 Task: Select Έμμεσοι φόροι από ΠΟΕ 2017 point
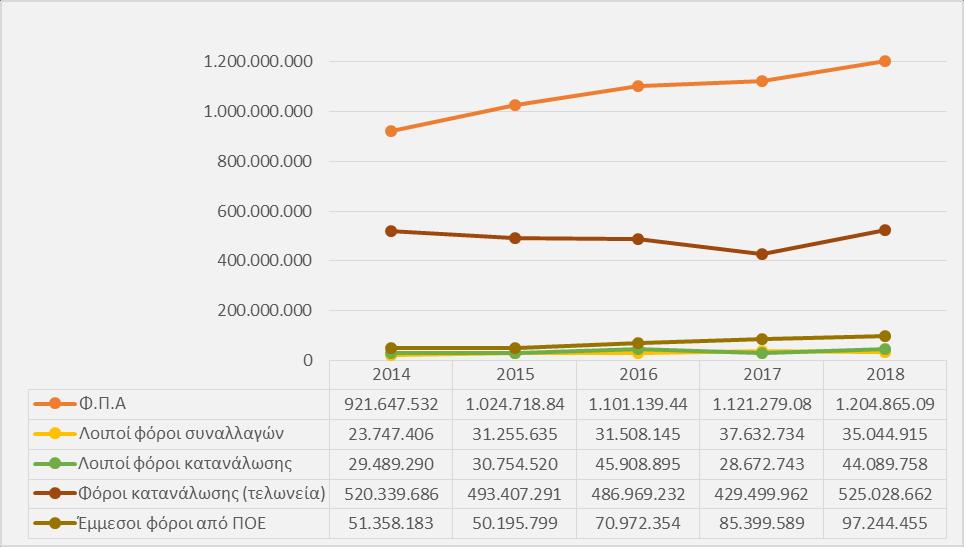point(762,339)
